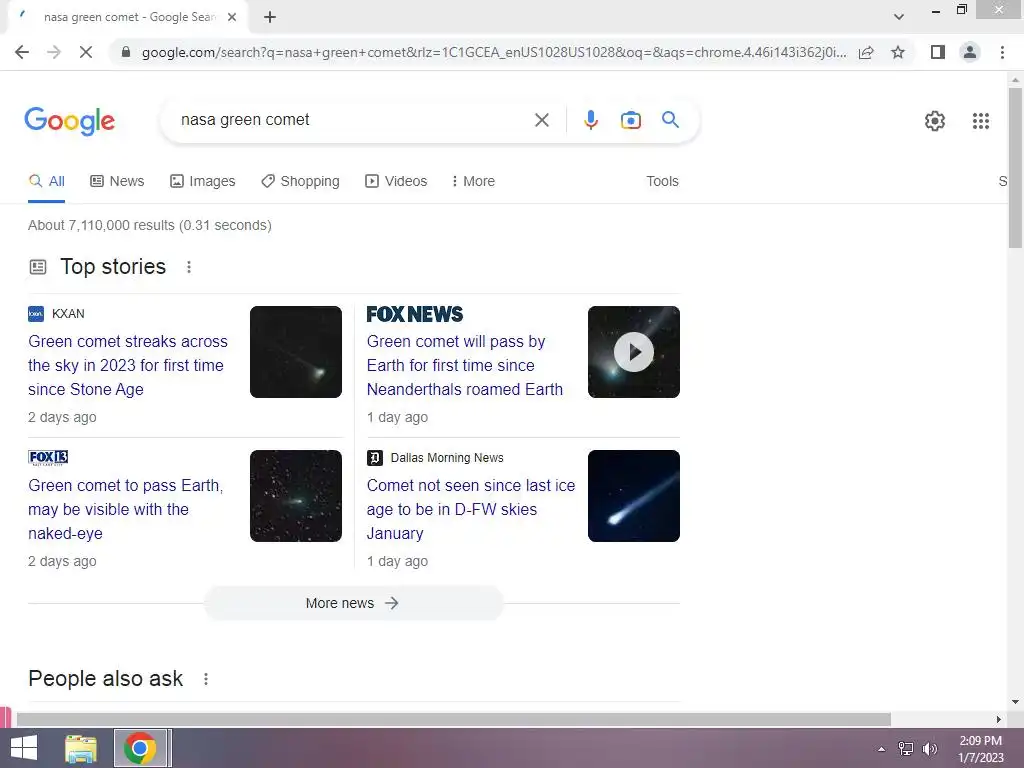The height and width of the screenshot is (768, 1024).
Task: Clear the search box text
Action: pos(541,120)
